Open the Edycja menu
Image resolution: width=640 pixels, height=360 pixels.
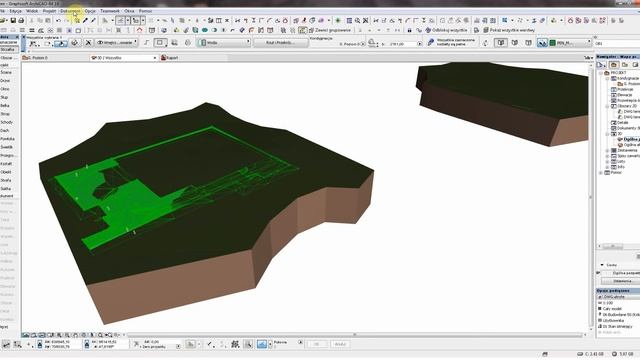16,11
